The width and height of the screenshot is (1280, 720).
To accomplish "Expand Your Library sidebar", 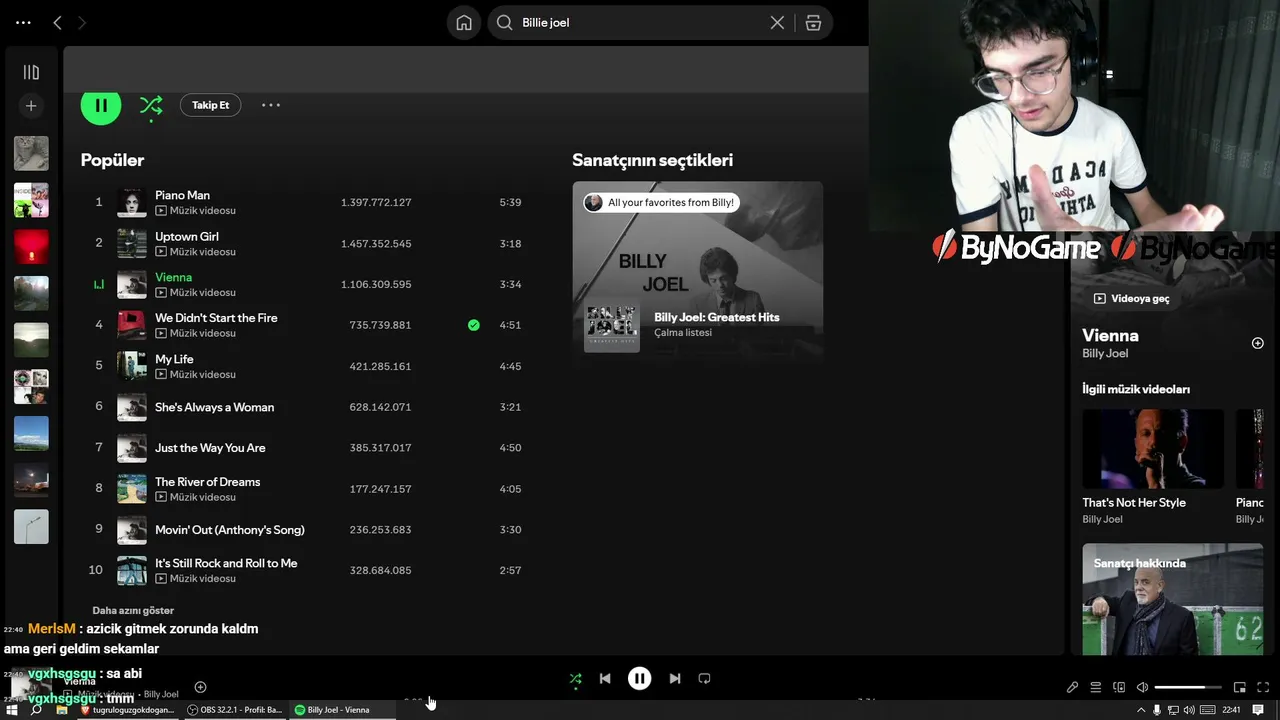I will (31, 72).
